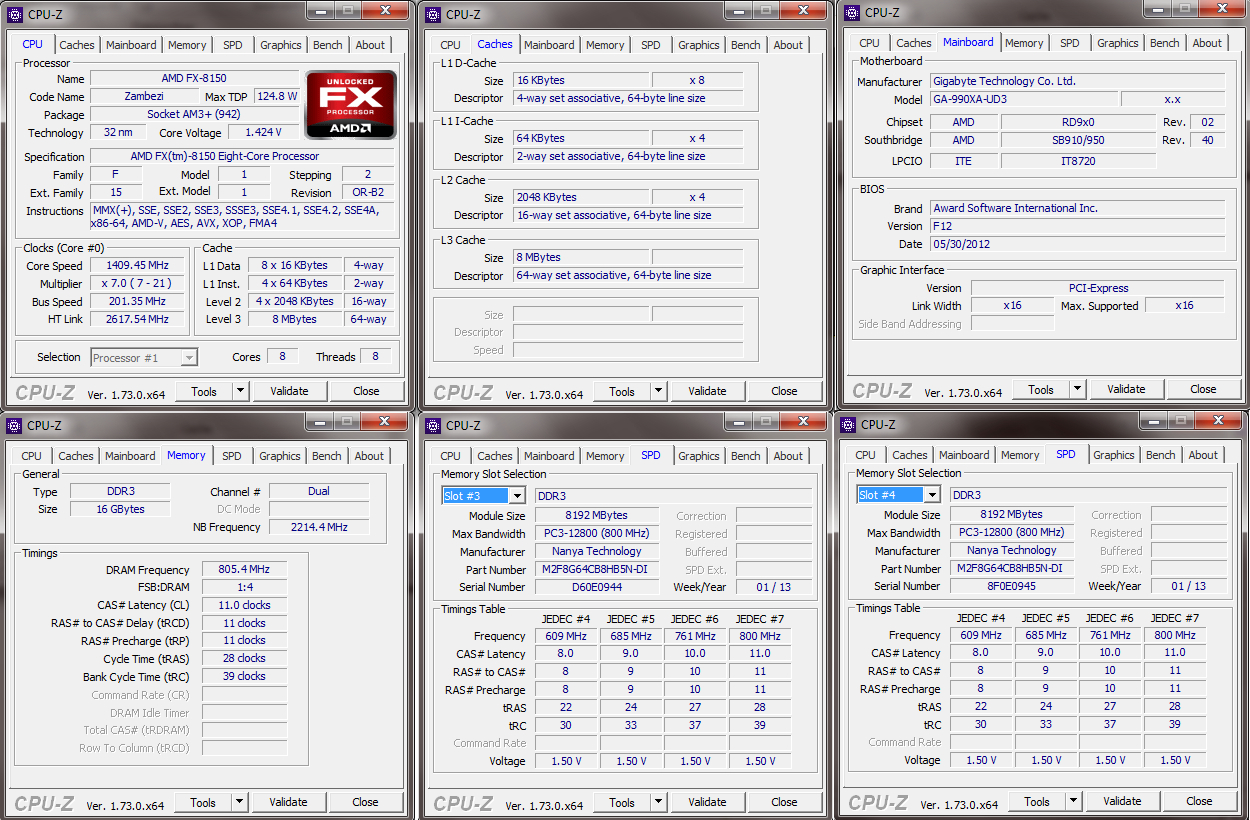Click Manufacturer Gigabyte Technology Co. Ltd. field
1250x820 pixels.
(x=1077, y=81)
